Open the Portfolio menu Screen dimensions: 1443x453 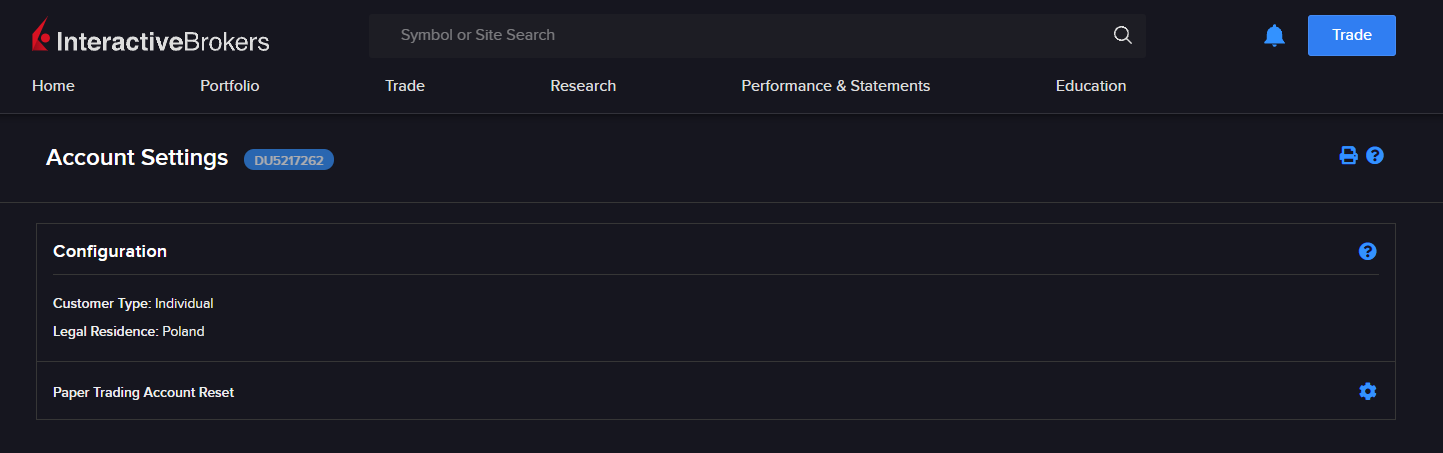(229, 86)
